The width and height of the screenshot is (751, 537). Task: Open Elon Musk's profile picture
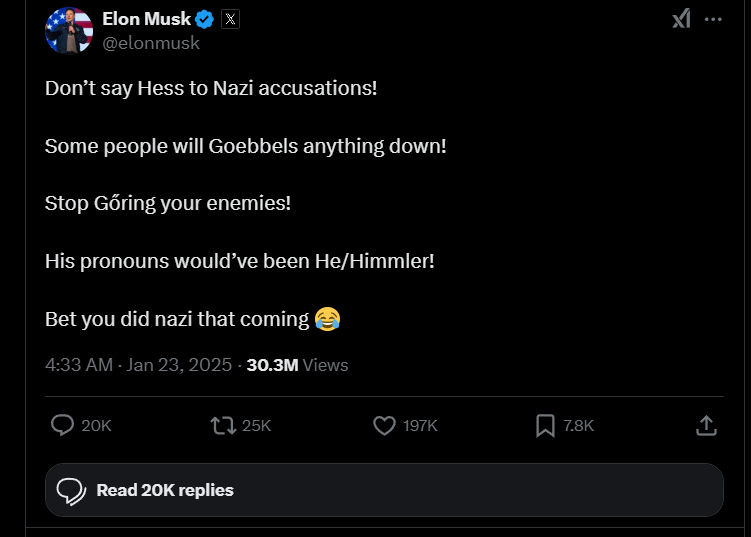click(69, 31)
